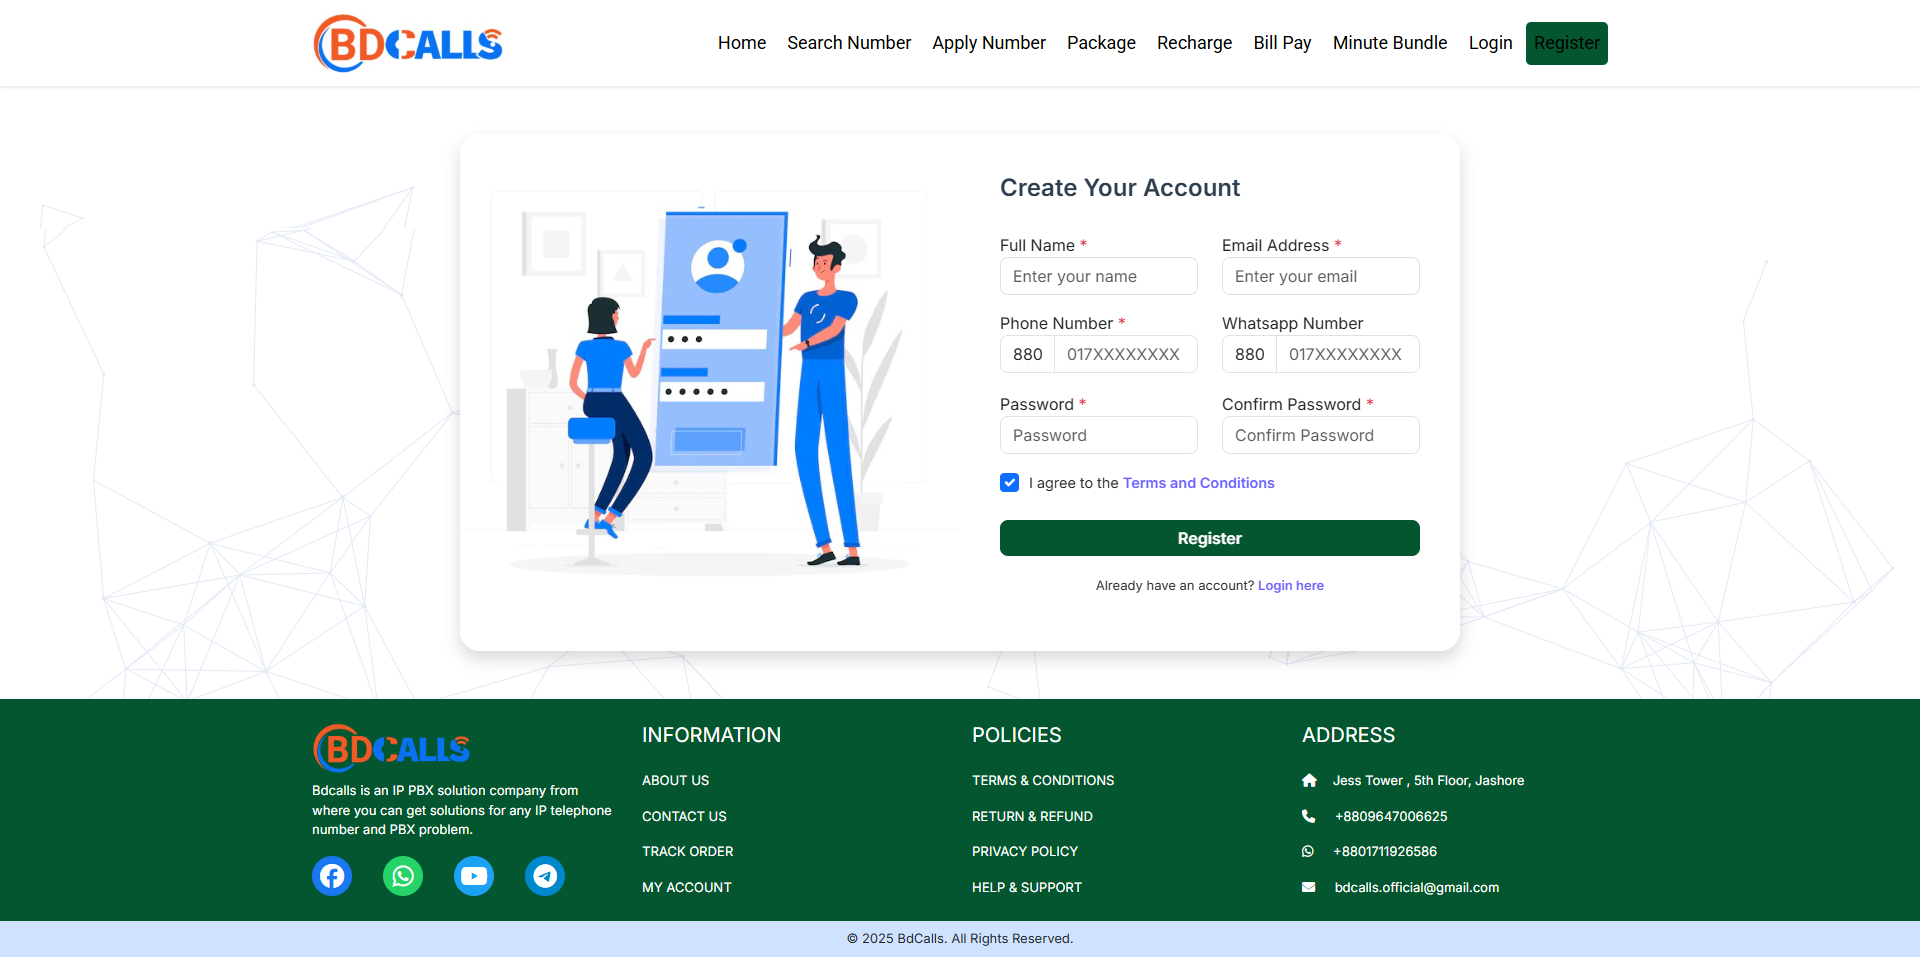Click the BDCalls logo in the header
This screenshot has width=1920, height=957.
[408, 43]
